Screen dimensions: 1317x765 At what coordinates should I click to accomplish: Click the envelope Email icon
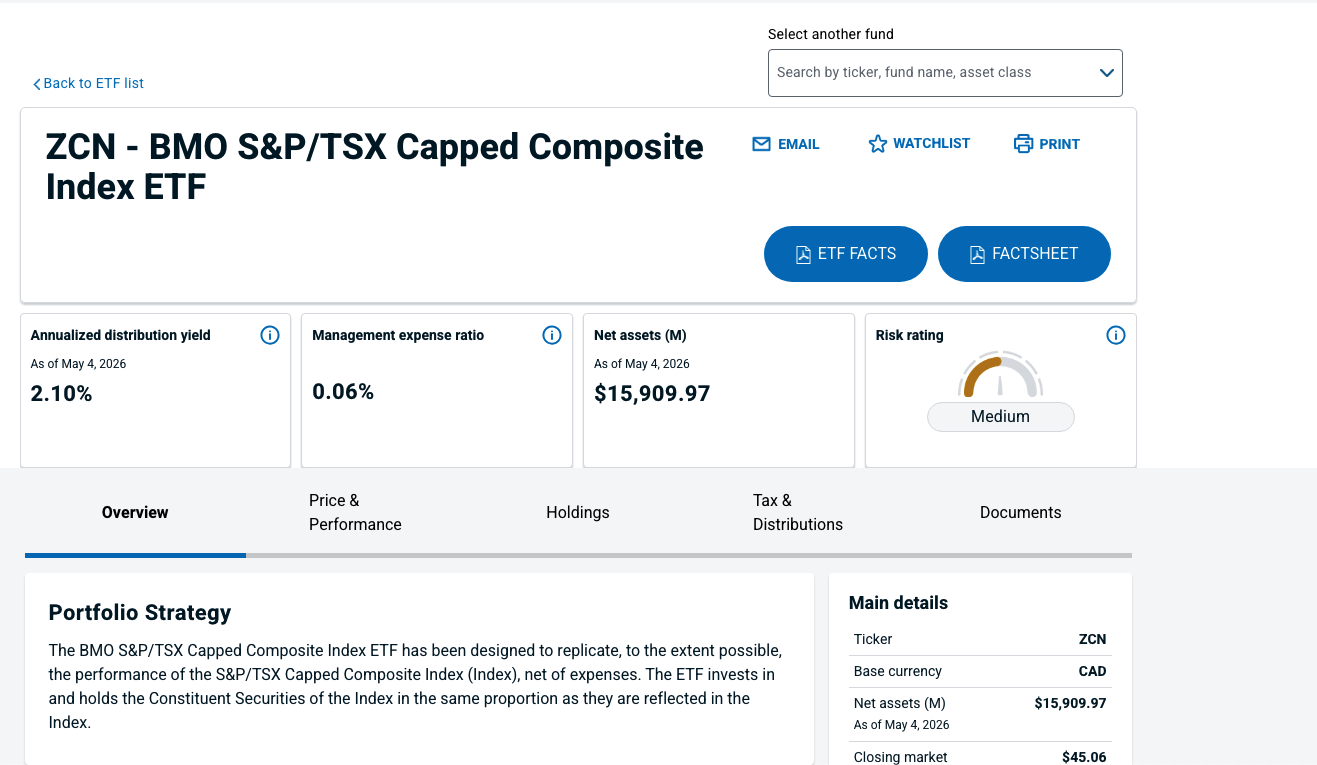[x=761, y=144]
